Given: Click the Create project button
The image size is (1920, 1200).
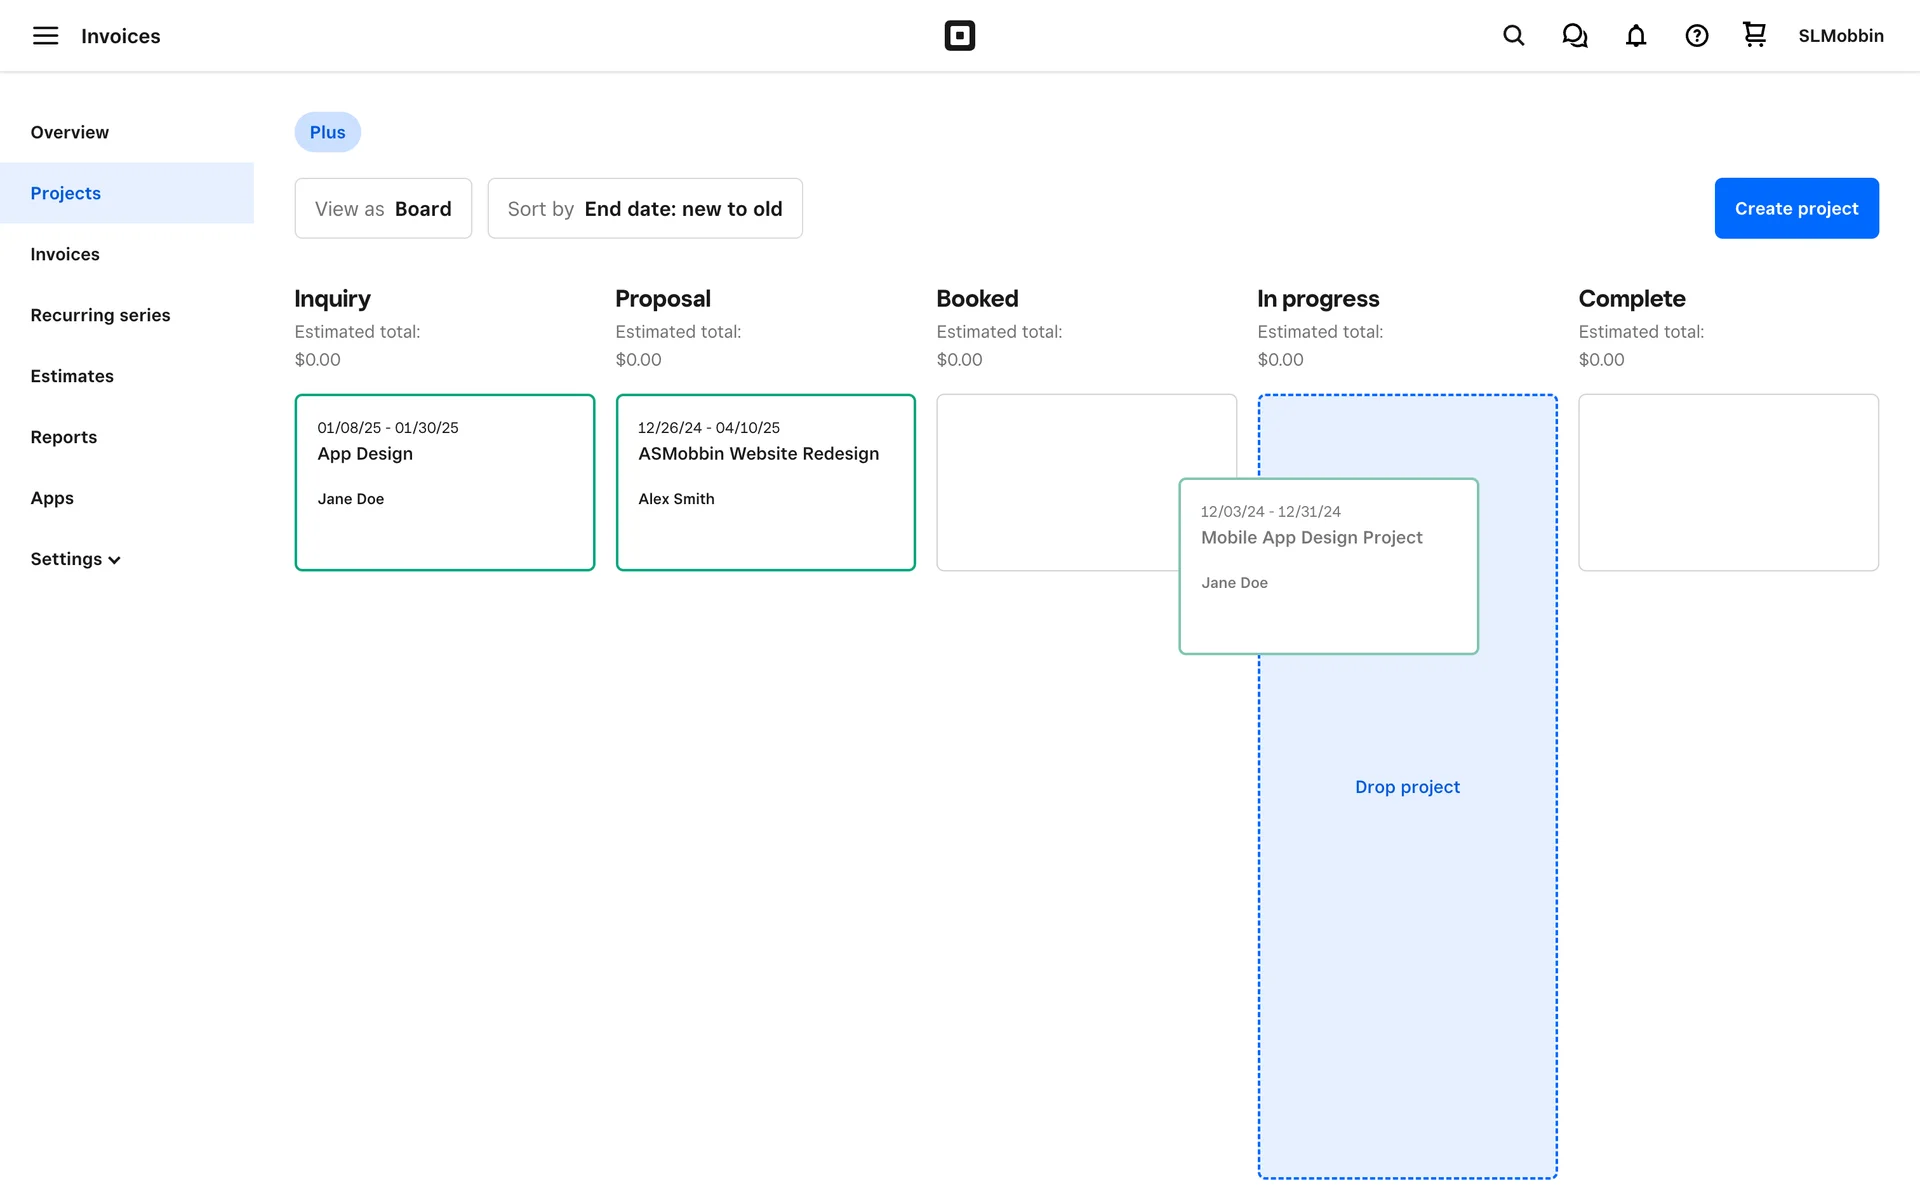Looking at the screenshot, I should pyautogui.click(x=1796, y=208).
